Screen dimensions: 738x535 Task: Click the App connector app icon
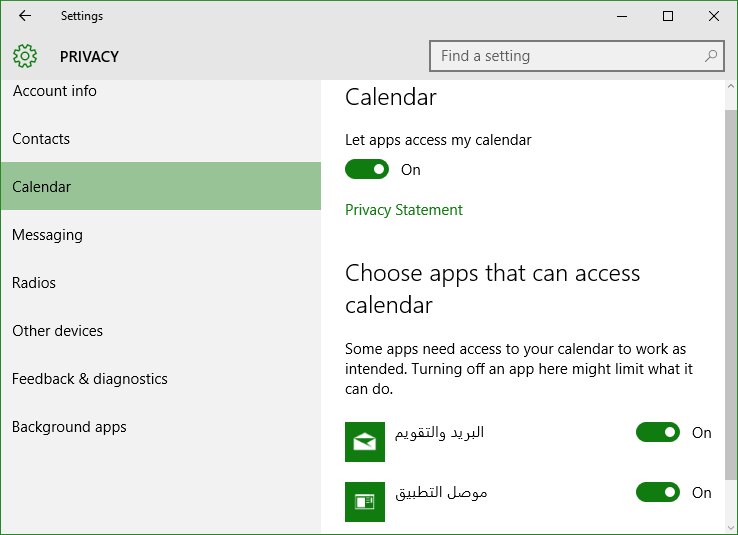(x=365, y=502)
